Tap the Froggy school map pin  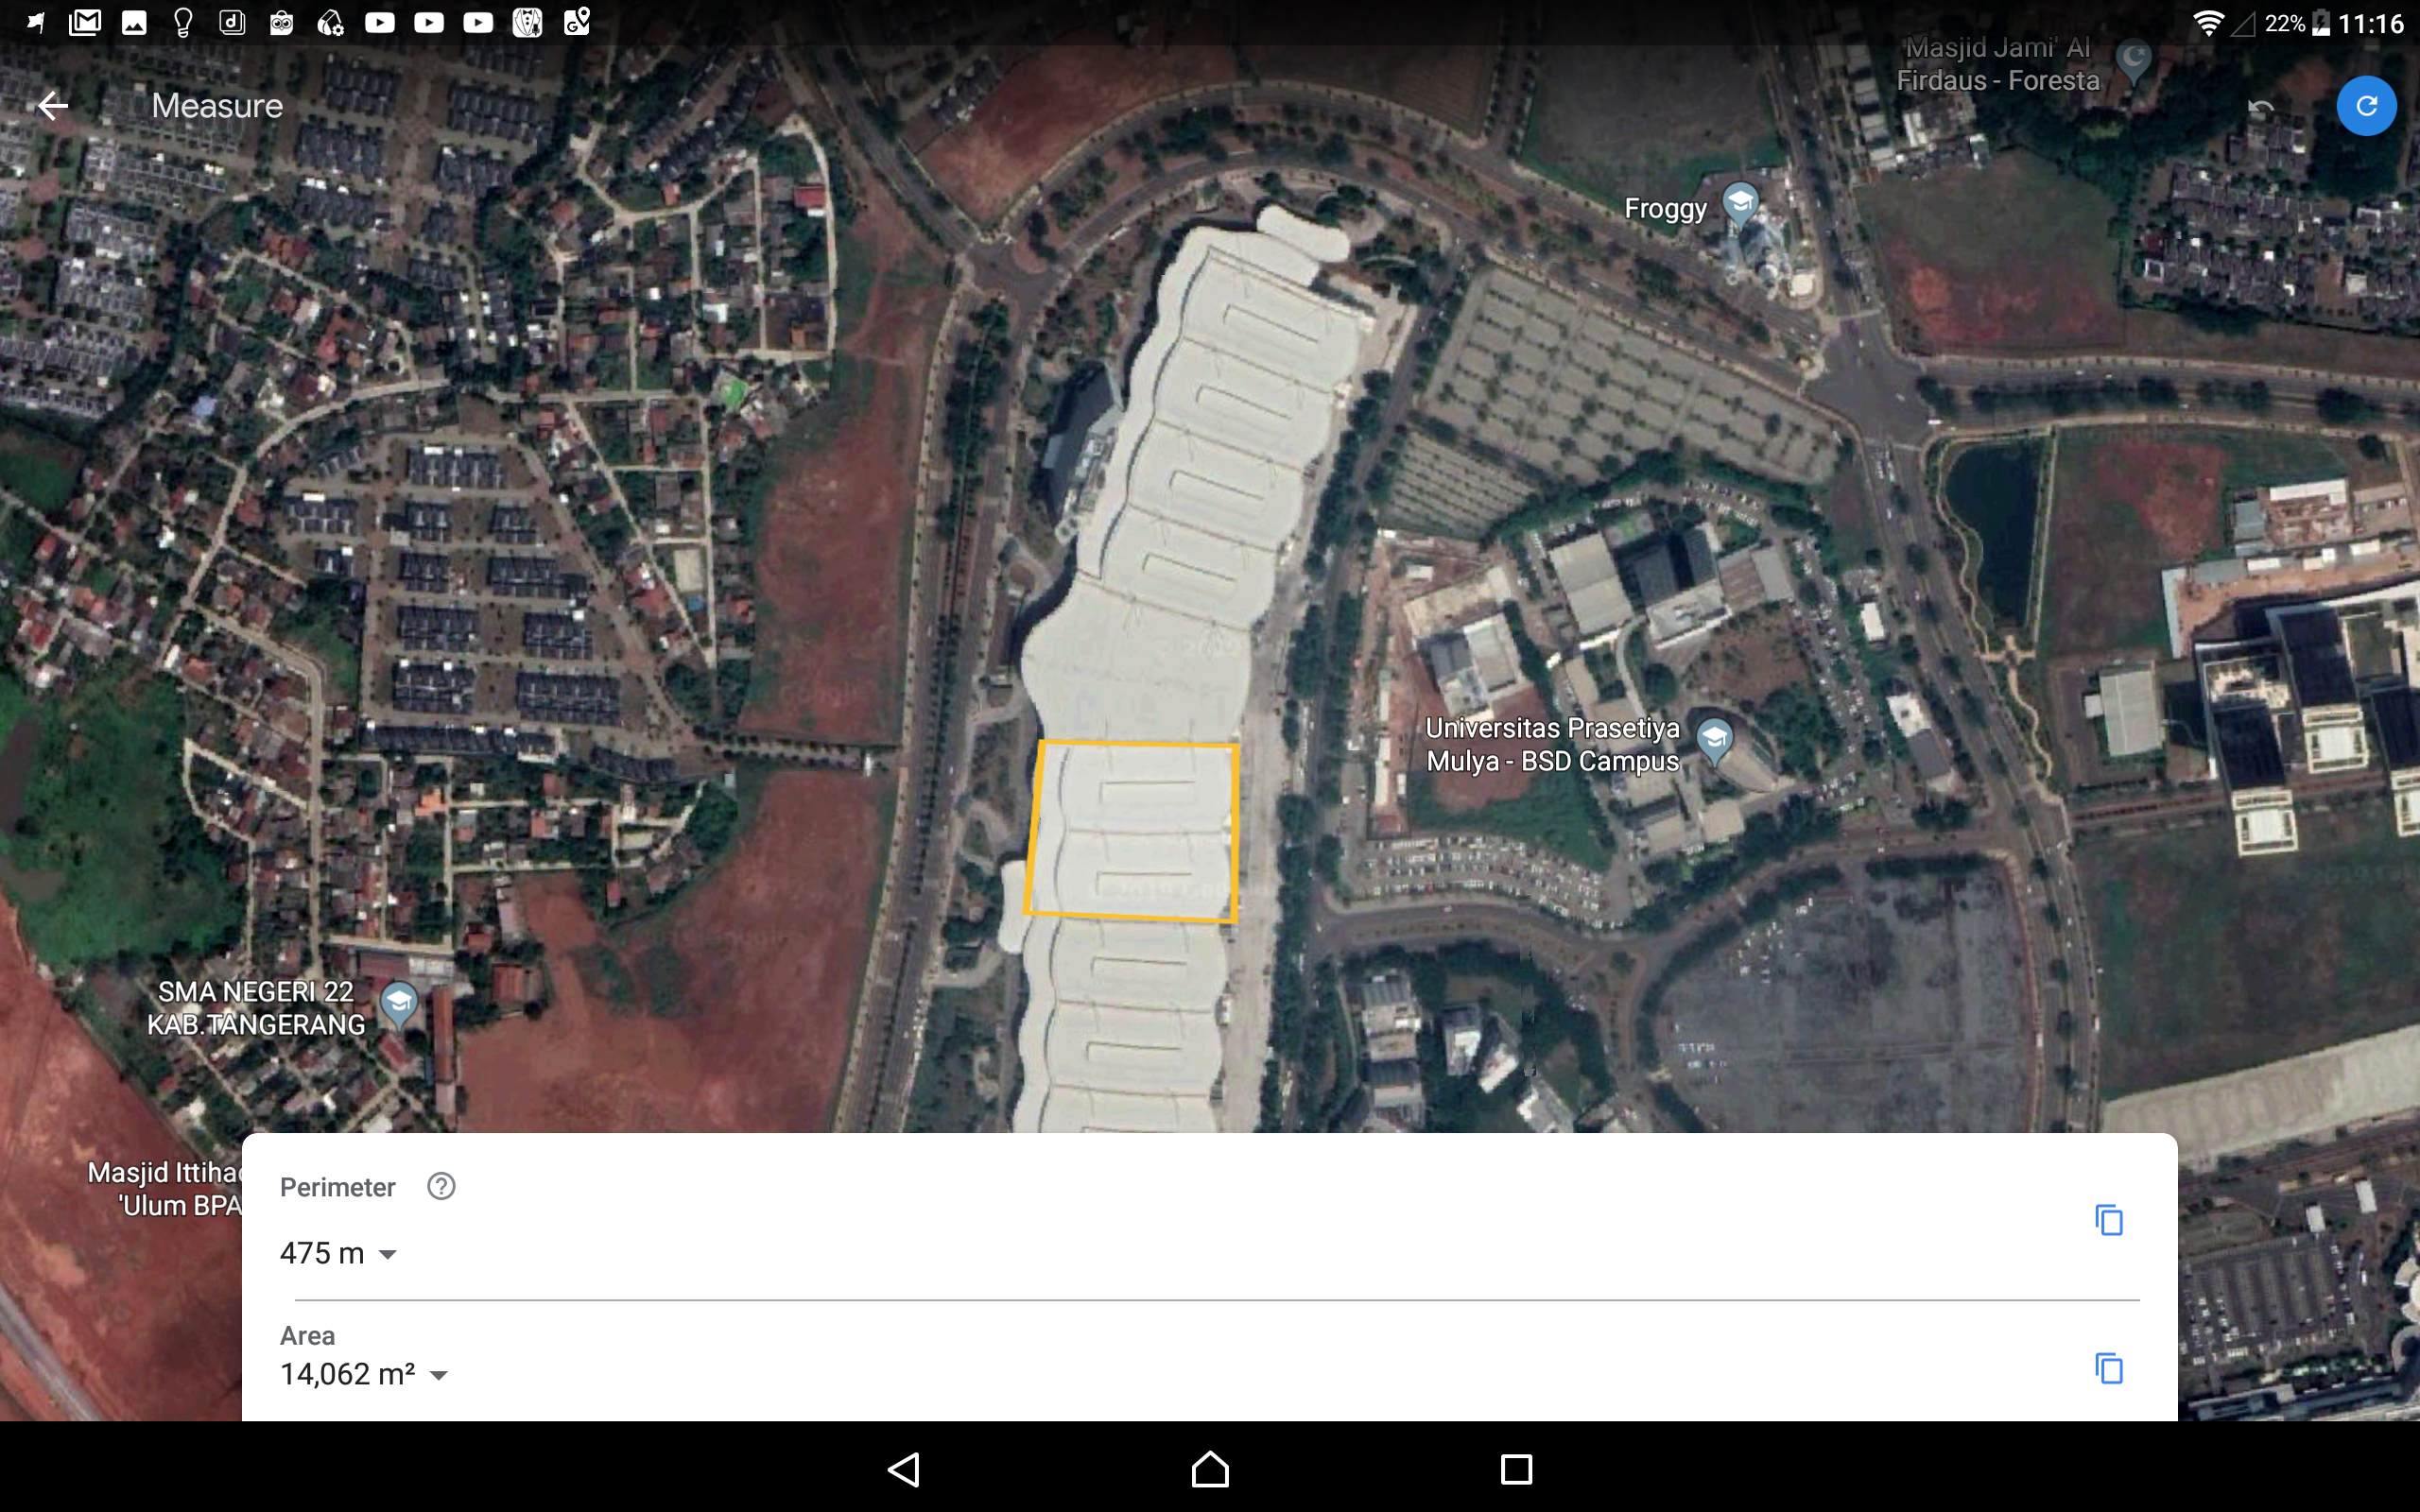(x=1740, y=203)
